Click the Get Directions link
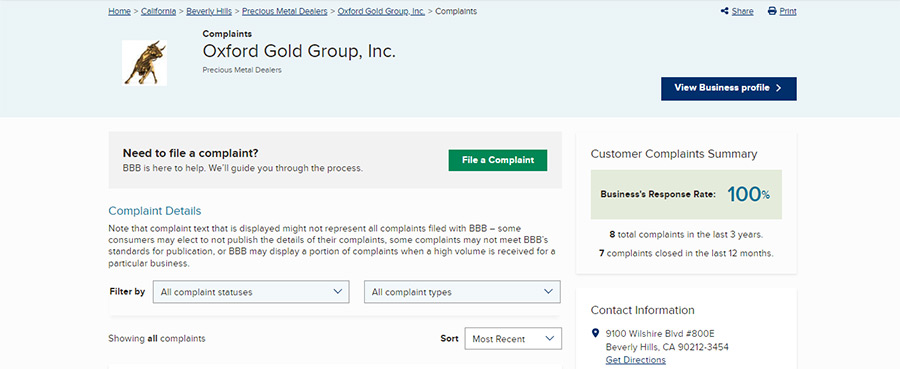This screenshot has height=369, width=900. (x=635, y=360)
